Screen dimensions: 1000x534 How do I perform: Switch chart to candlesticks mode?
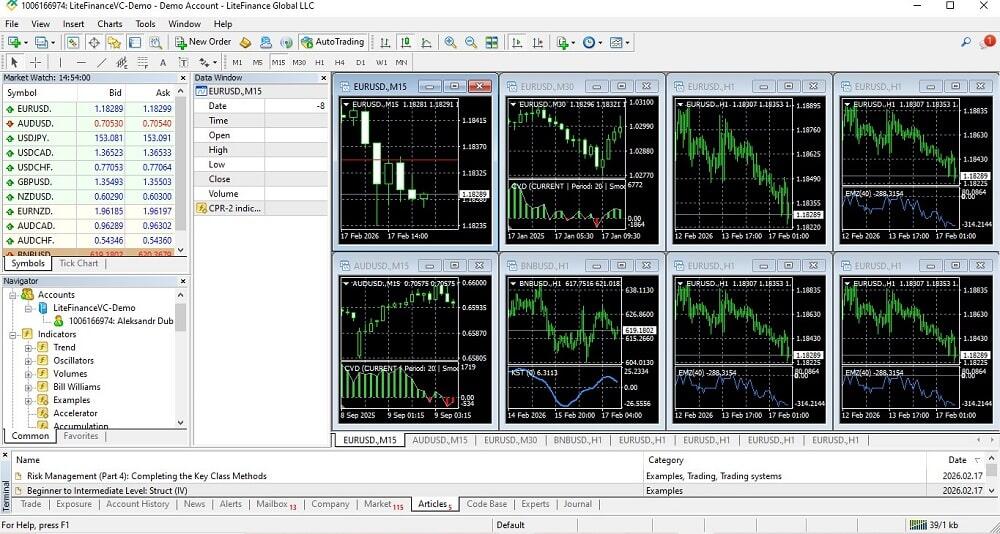[x=406, y=42]
